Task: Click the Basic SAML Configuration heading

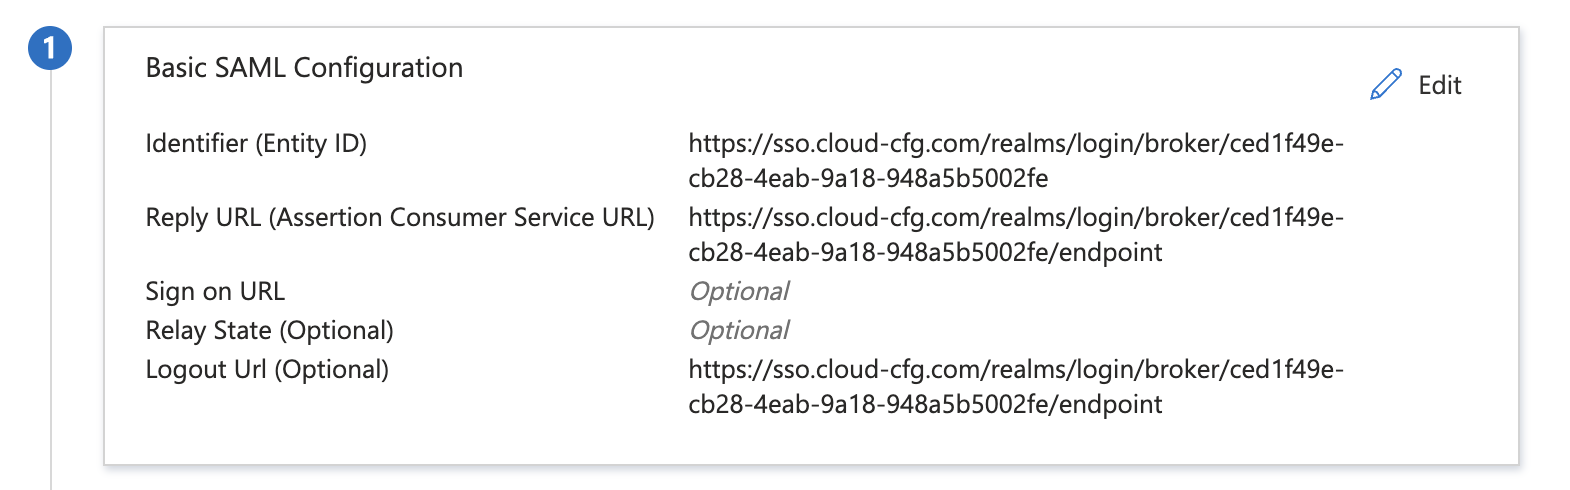Action: (304, 68)
